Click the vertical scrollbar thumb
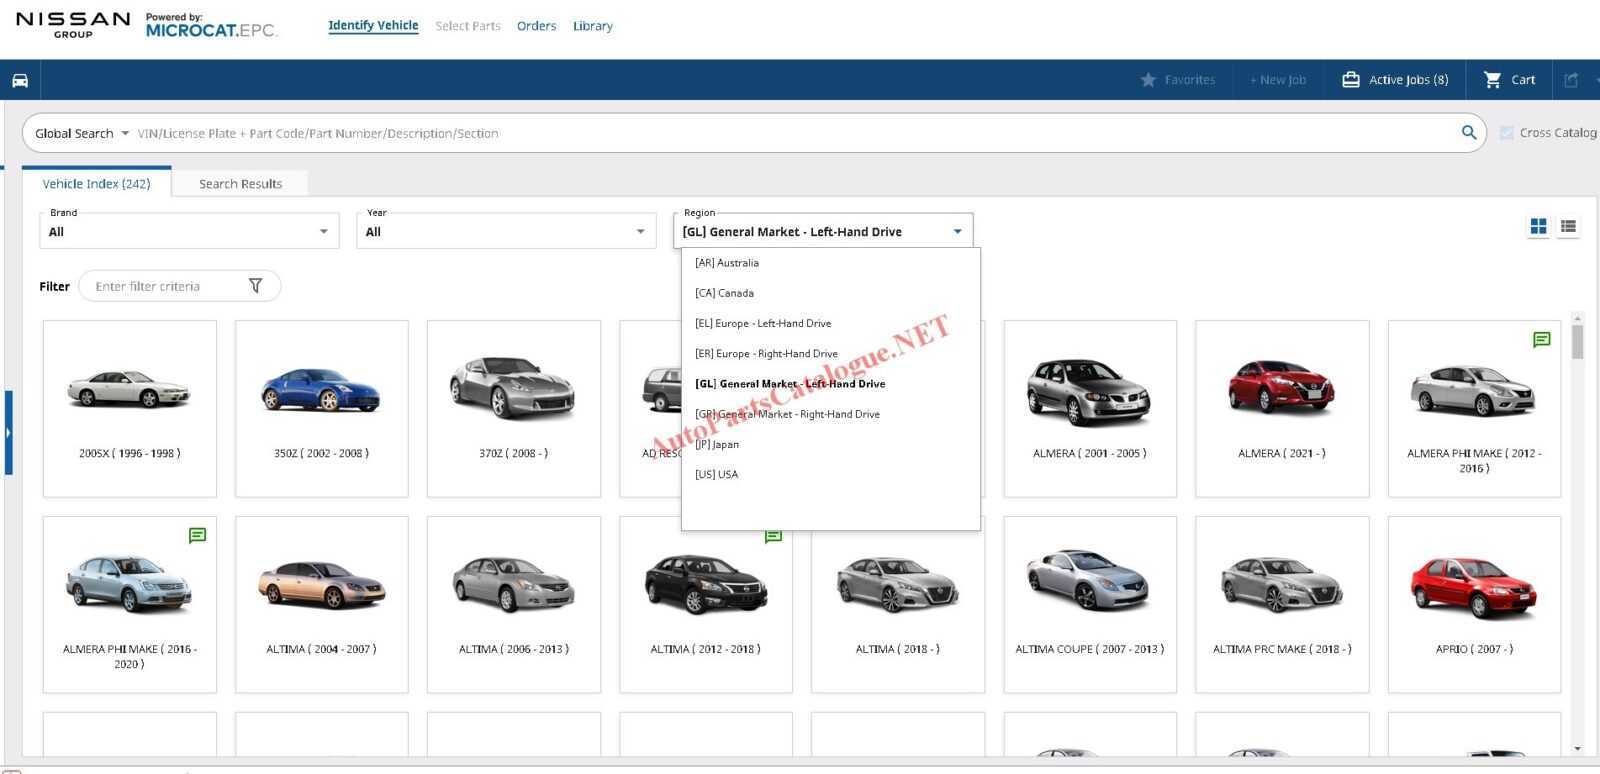 click(x=1578, y=341)
